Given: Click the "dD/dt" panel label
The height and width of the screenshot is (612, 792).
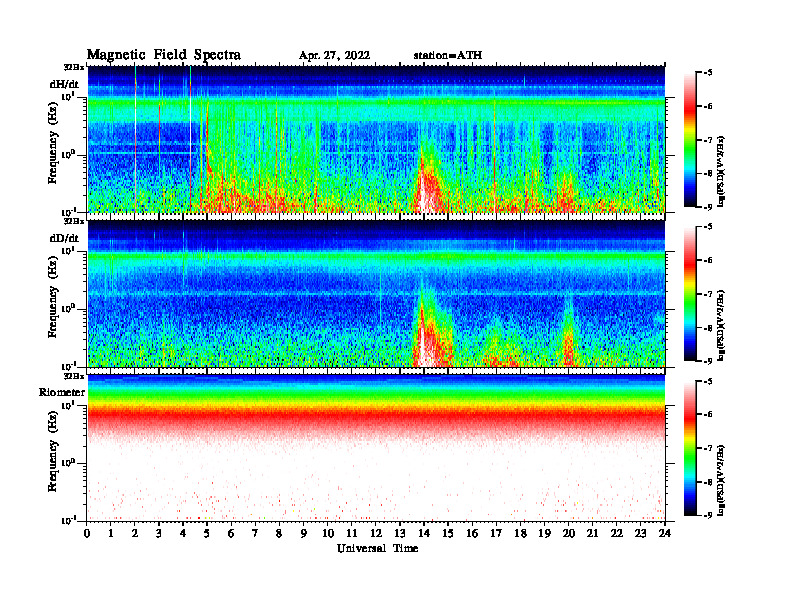Looking at the screenshot, I should point(64,238).
